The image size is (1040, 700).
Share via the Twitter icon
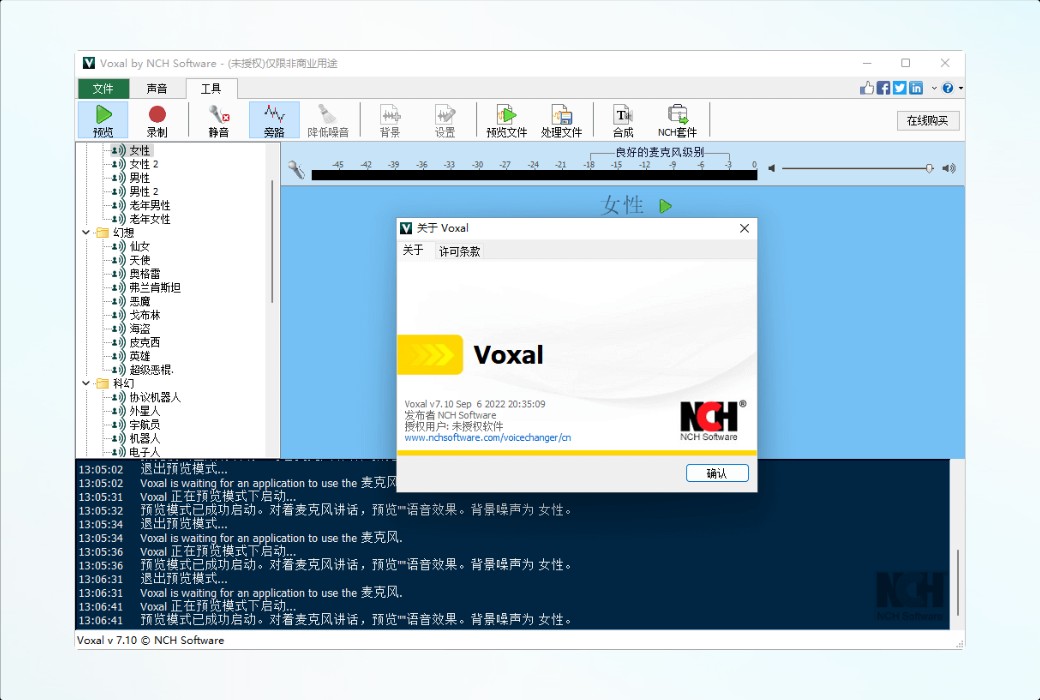tap(899, 88)
